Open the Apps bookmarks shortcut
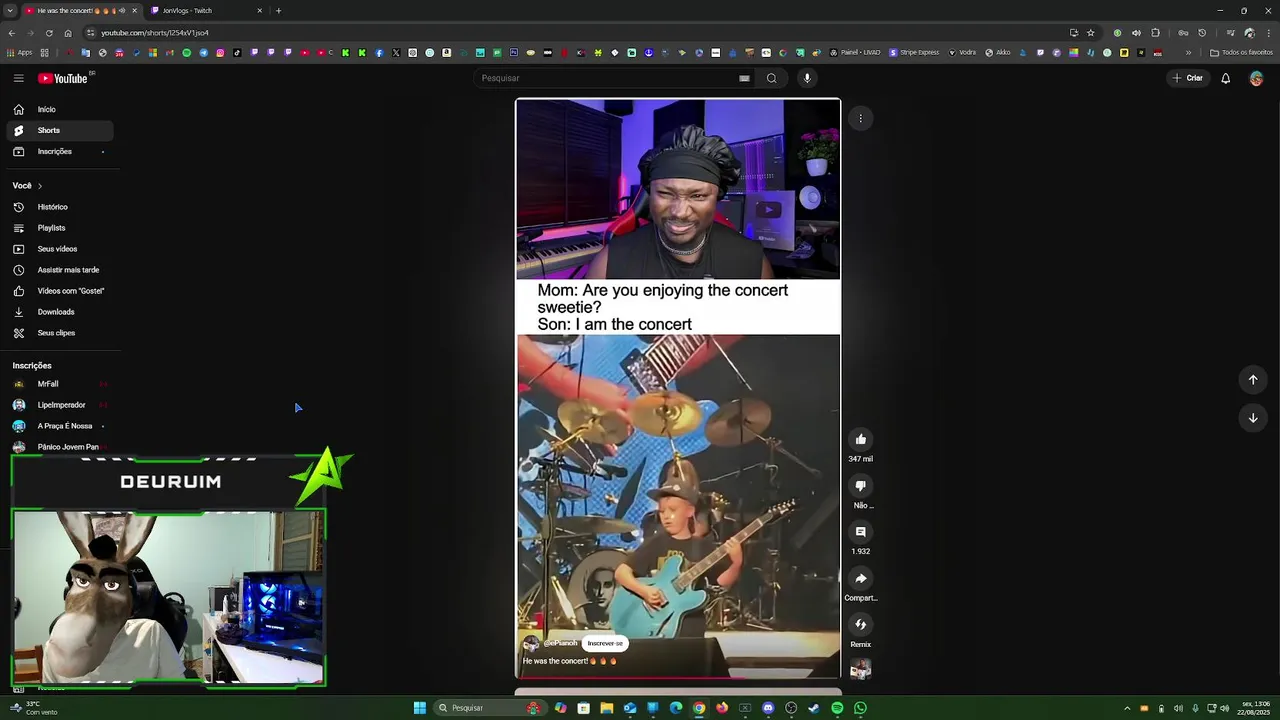1280x720 pixels. coord(19,53)
